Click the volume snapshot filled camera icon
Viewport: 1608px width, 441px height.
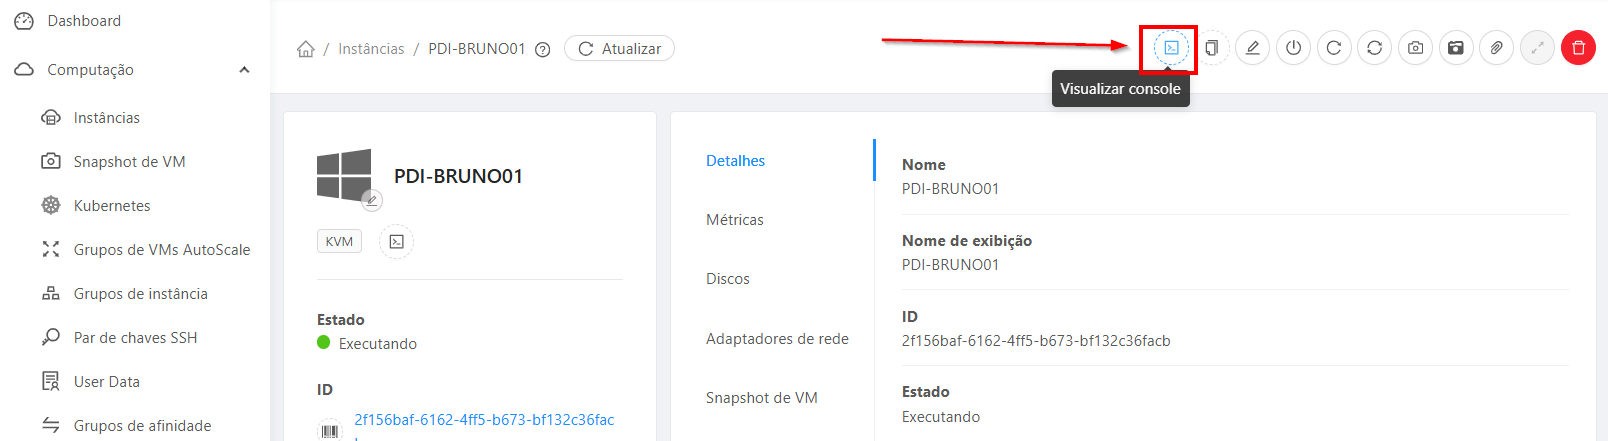[1456, 48]
